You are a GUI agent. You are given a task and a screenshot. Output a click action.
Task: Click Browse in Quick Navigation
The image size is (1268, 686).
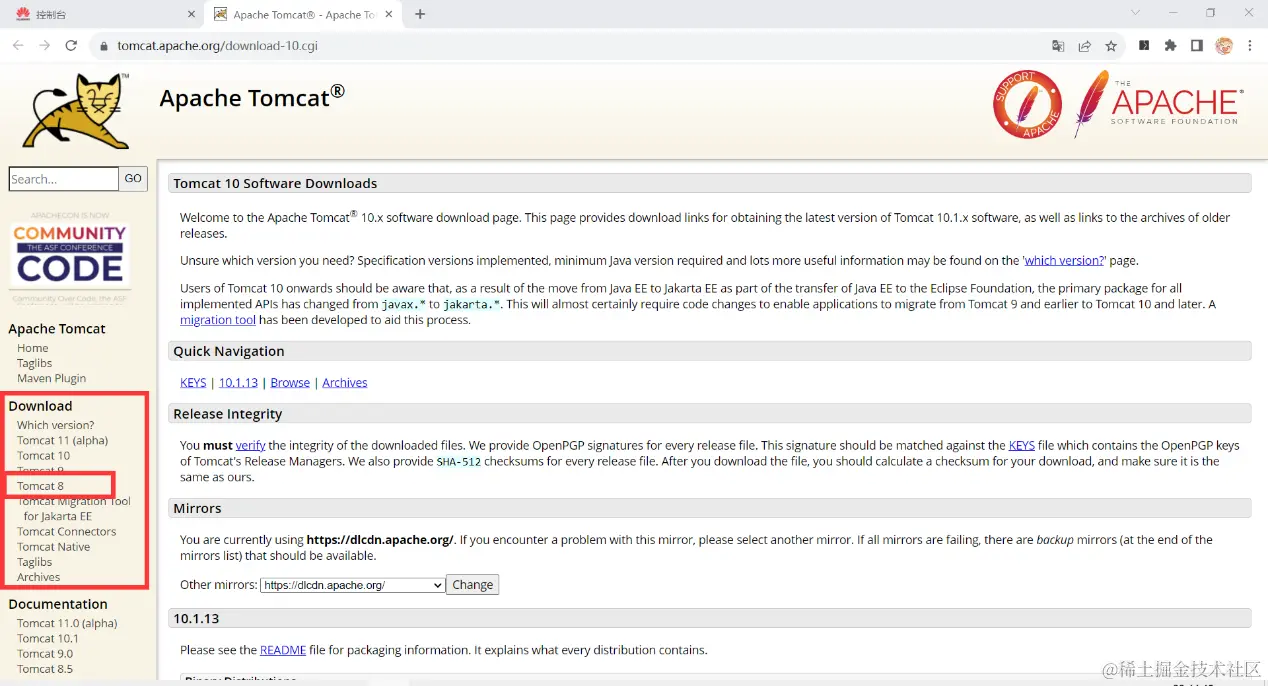click(290, 382)
